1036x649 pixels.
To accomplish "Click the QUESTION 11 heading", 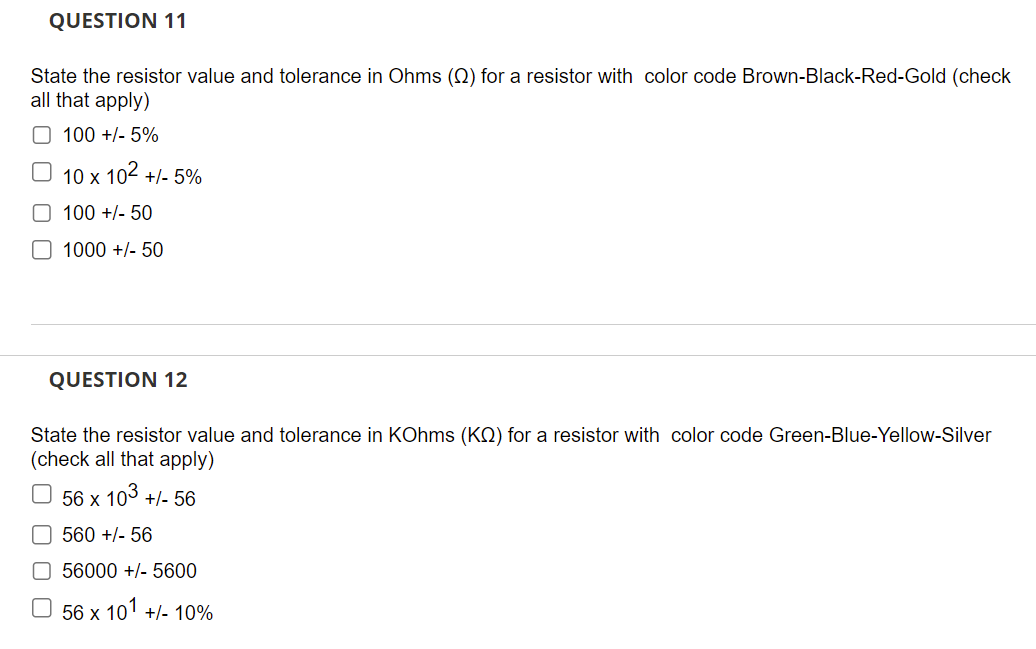I will (x=117, y=20).
